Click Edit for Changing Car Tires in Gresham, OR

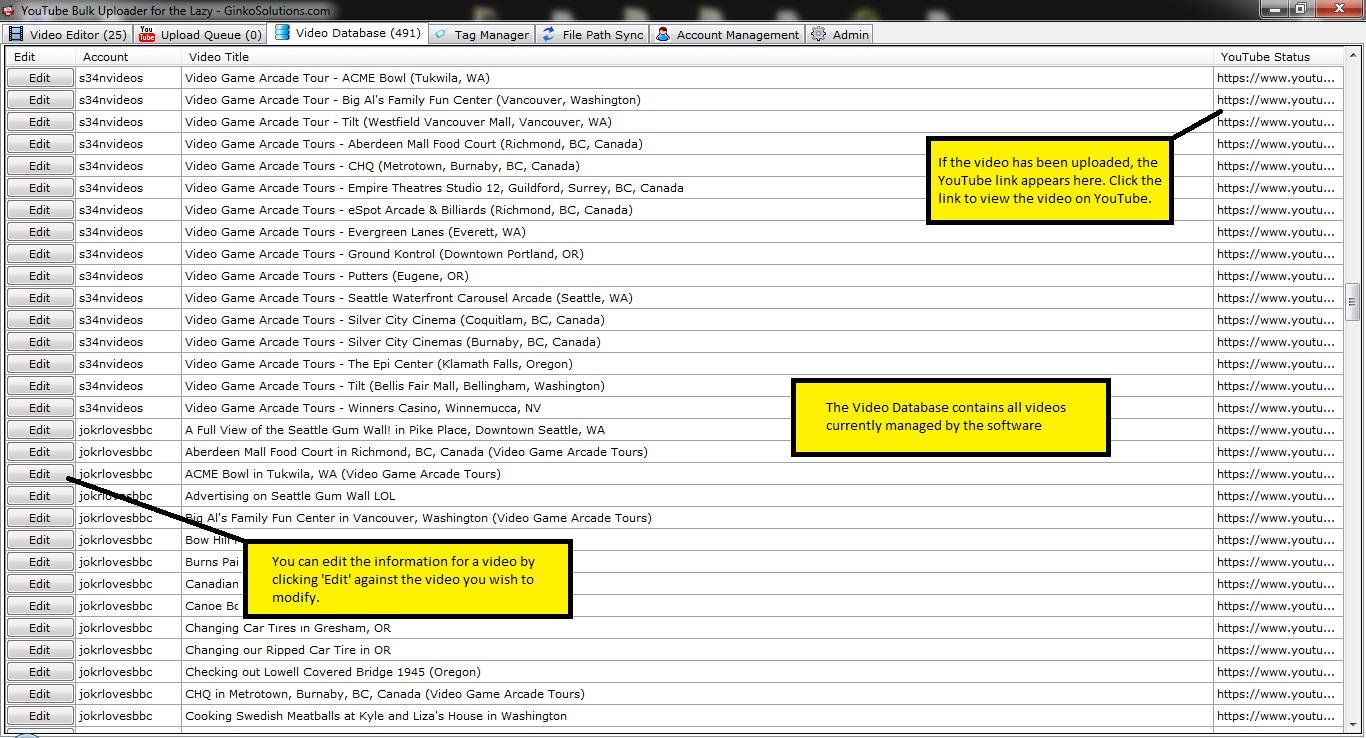40,628
